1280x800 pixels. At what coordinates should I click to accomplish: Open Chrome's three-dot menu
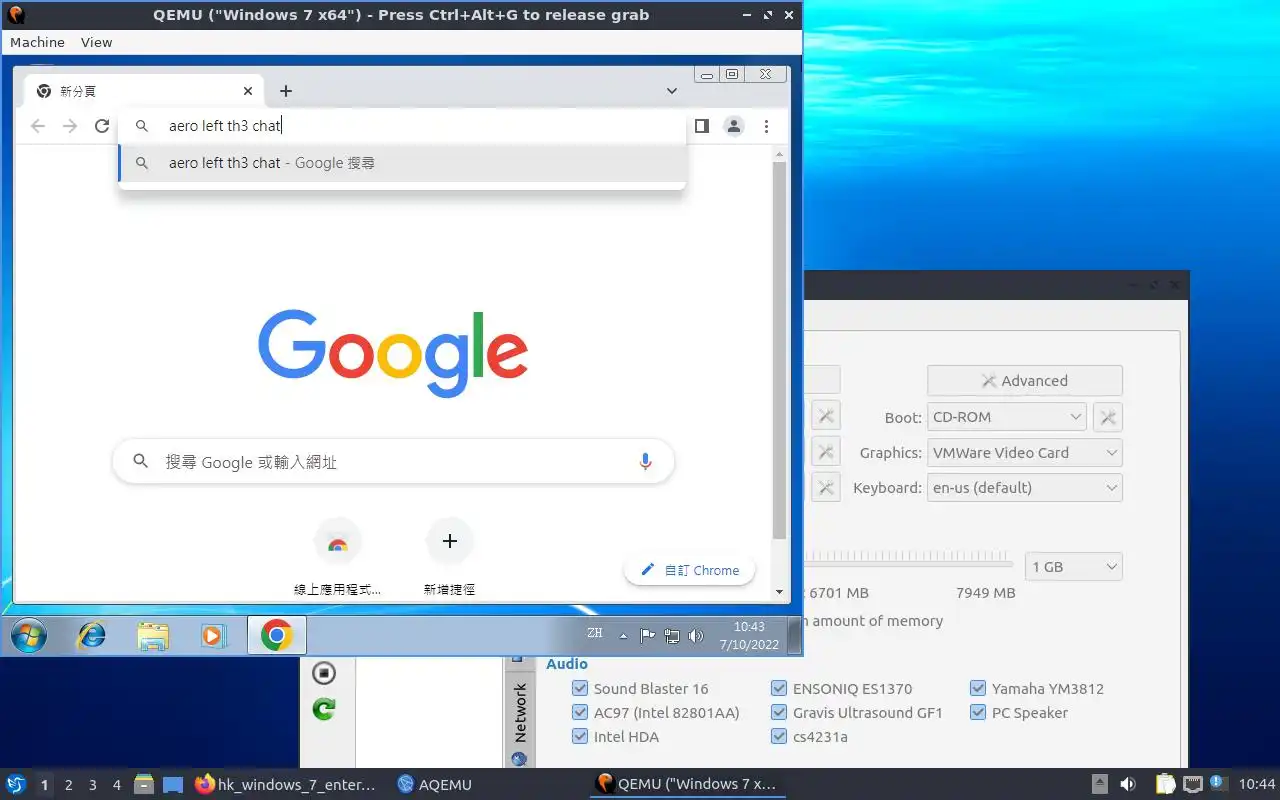(766, 126)
